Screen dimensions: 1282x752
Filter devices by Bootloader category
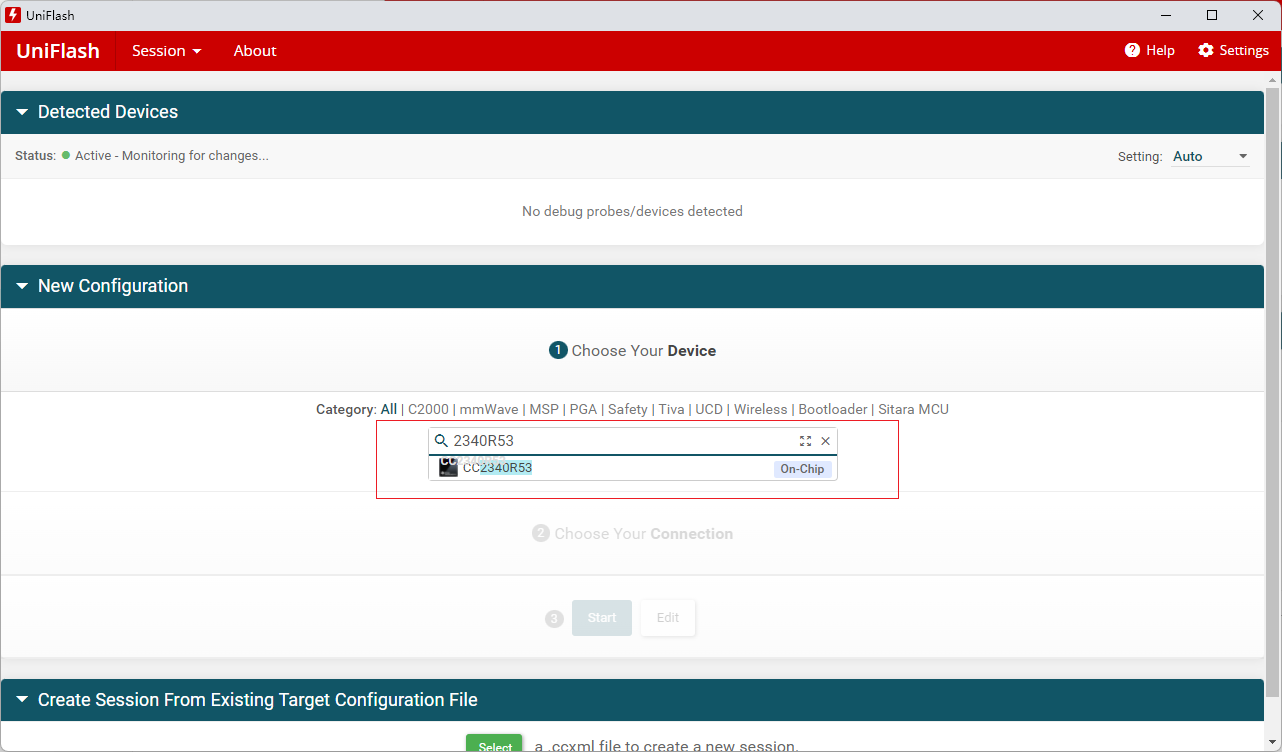(833, 409)
